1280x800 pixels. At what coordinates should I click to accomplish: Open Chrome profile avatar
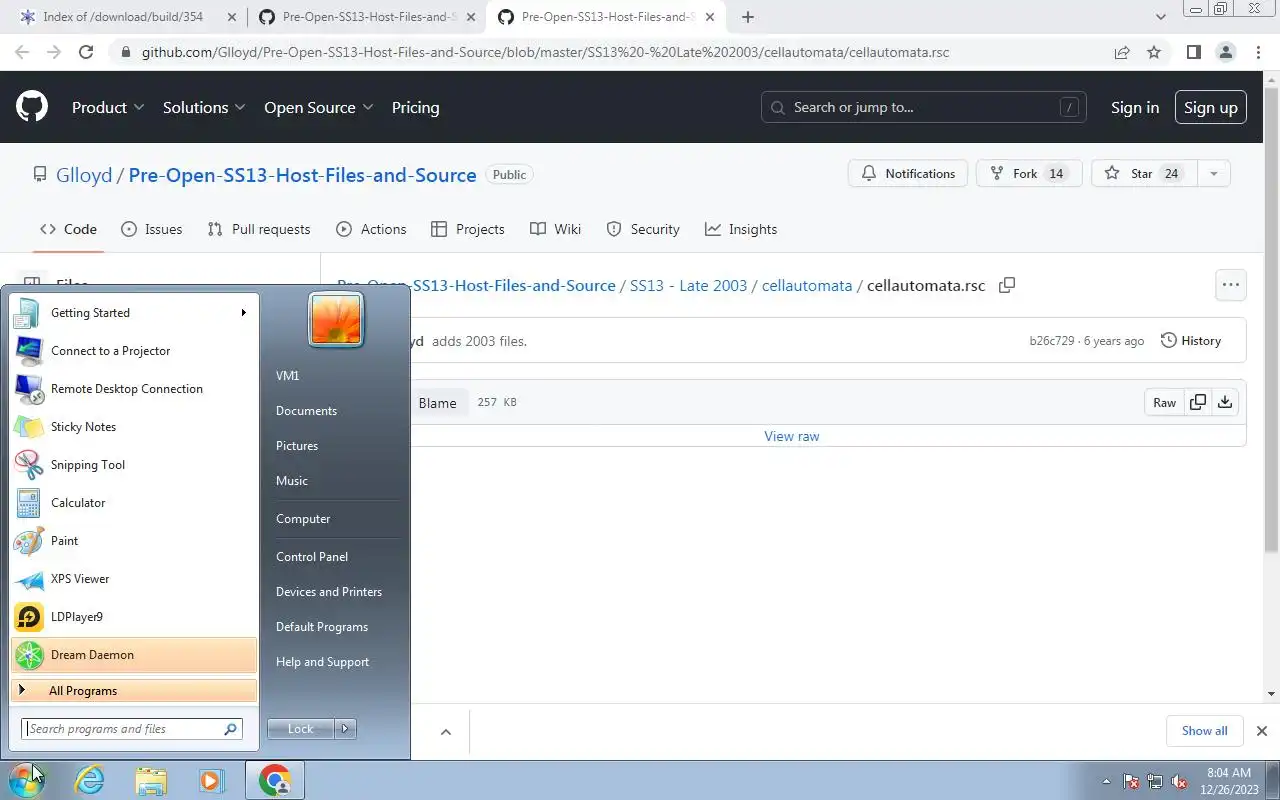(x=1225, y=52)
